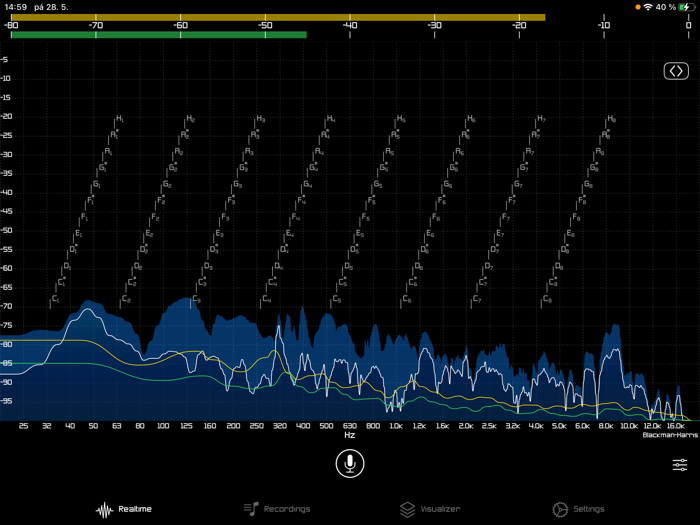Tap the microphone record button
This screenshot has height=525, width=700.
tap(350, 463)
